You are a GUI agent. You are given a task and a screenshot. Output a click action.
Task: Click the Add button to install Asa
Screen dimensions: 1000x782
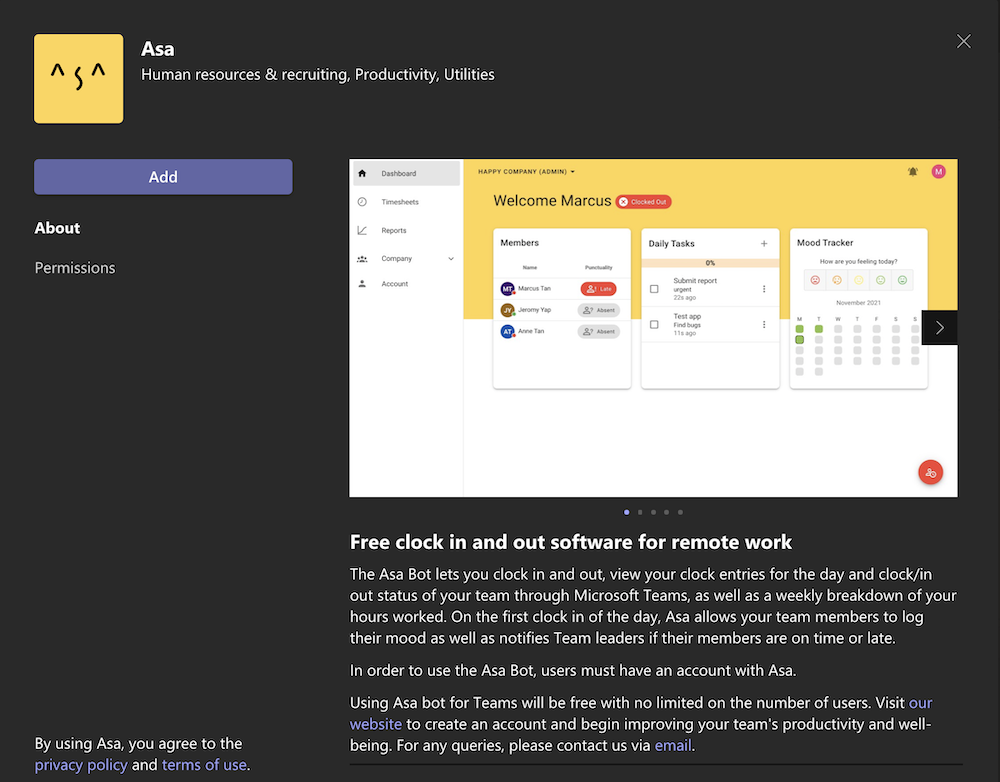click(x=163, y=177)
